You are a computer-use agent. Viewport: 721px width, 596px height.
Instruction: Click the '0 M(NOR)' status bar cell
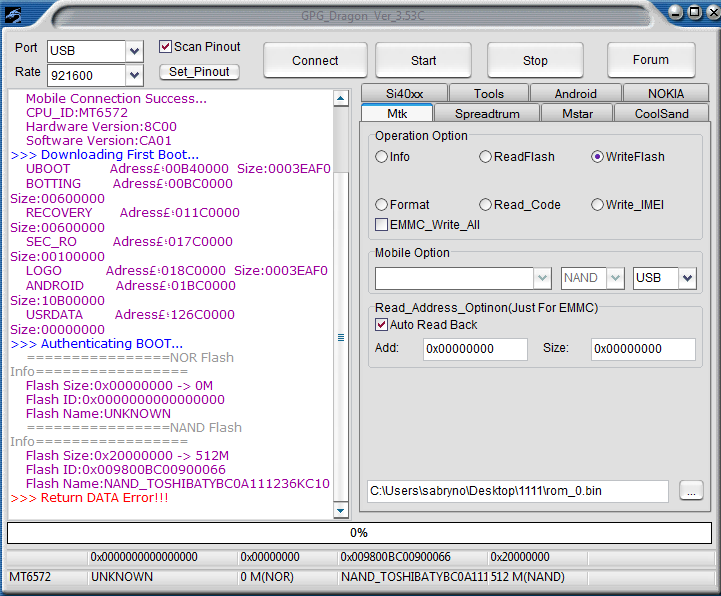(x=288, y=577)
